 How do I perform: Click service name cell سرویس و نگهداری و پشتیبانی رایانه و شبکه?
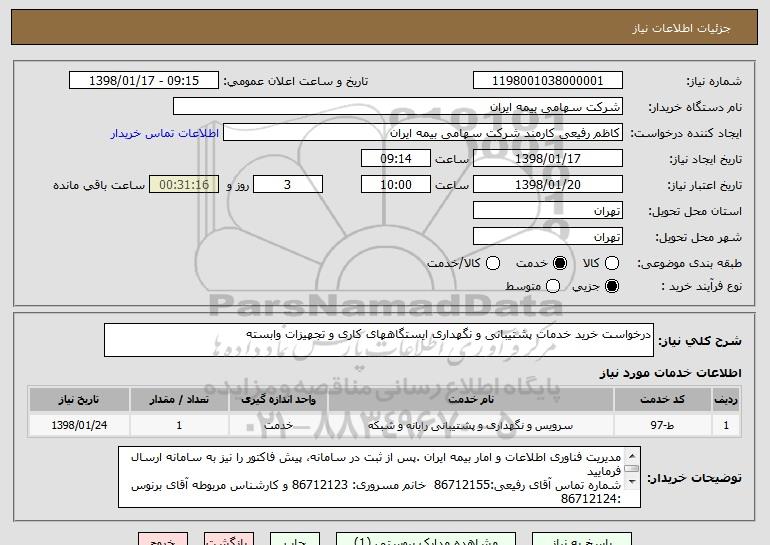coord(470,425)
